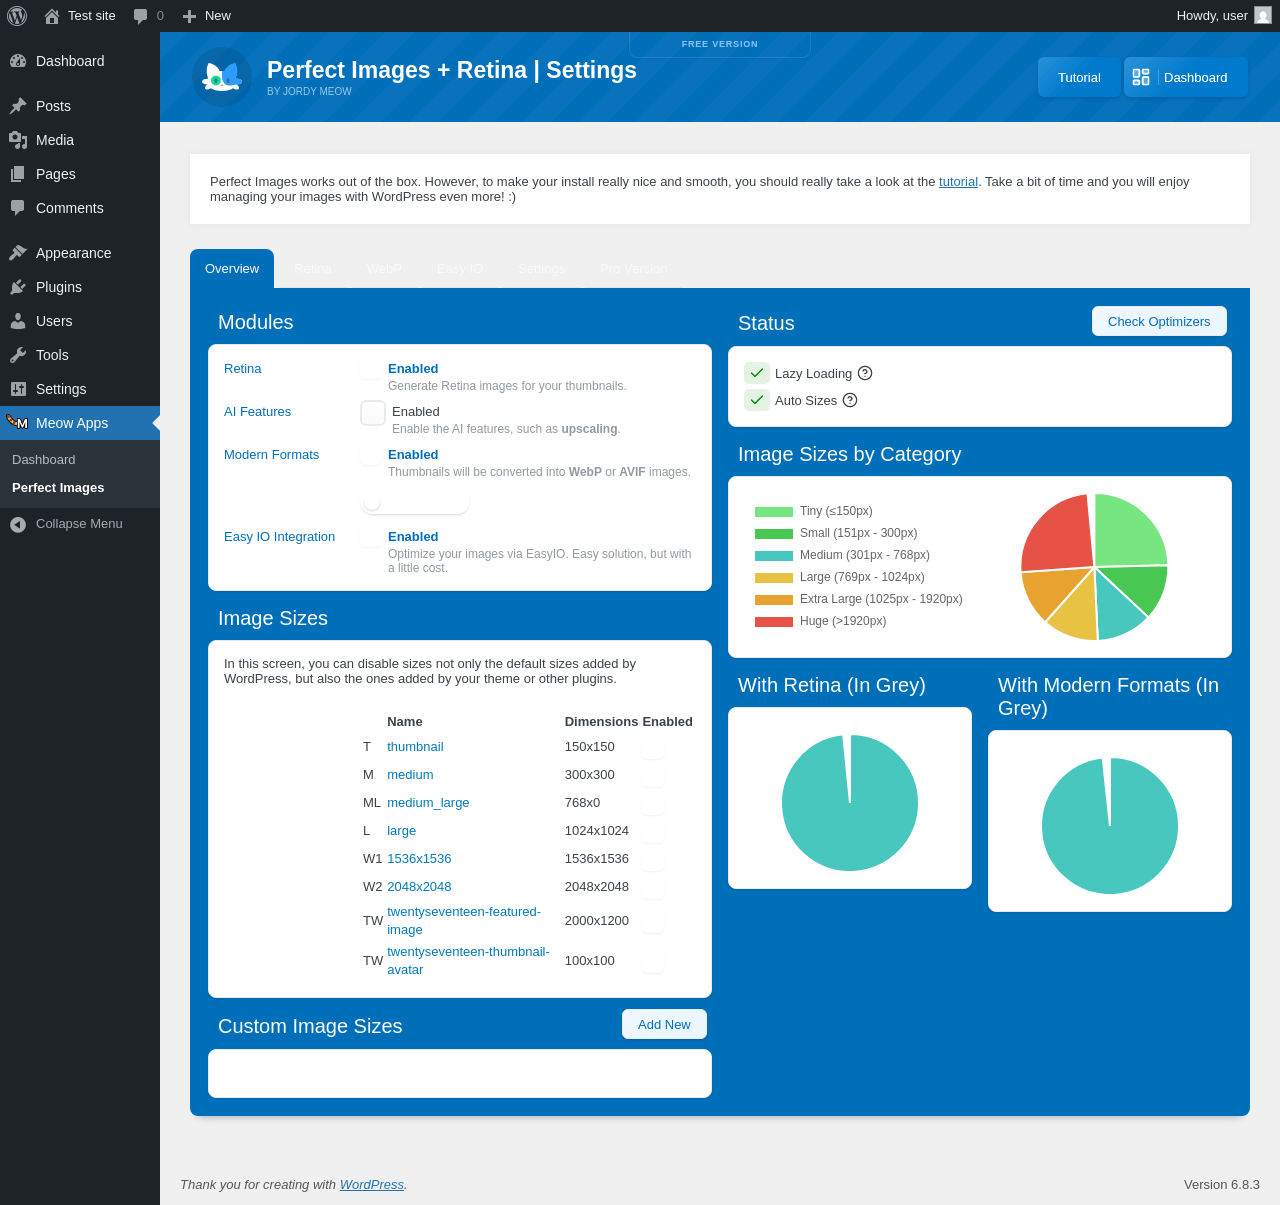The image size is (1280, 1205).
Task: Click the WordPress logo in admin bar
Action: coord(17,16)
